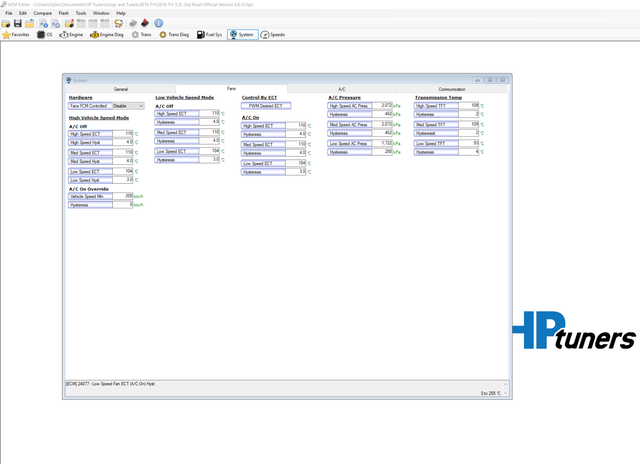Click the High Speed TFT value field
The width and height of the screenshot is (640, 464).
pyautogui.click(x=469, y=106)
